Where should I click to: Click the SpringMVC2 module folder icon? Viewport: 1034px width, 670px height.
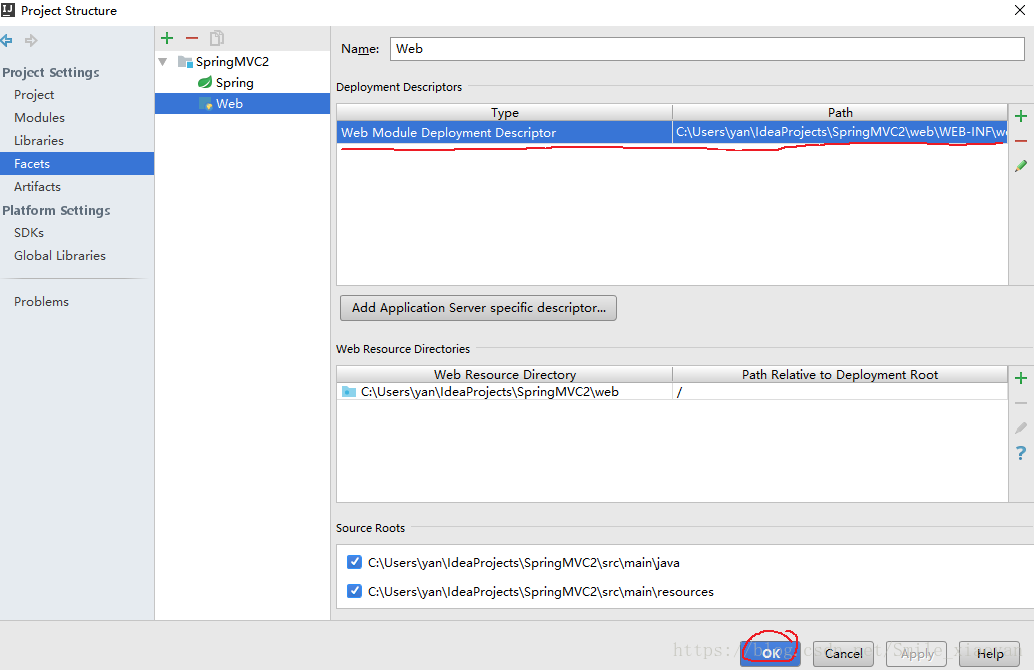(185, 62)
